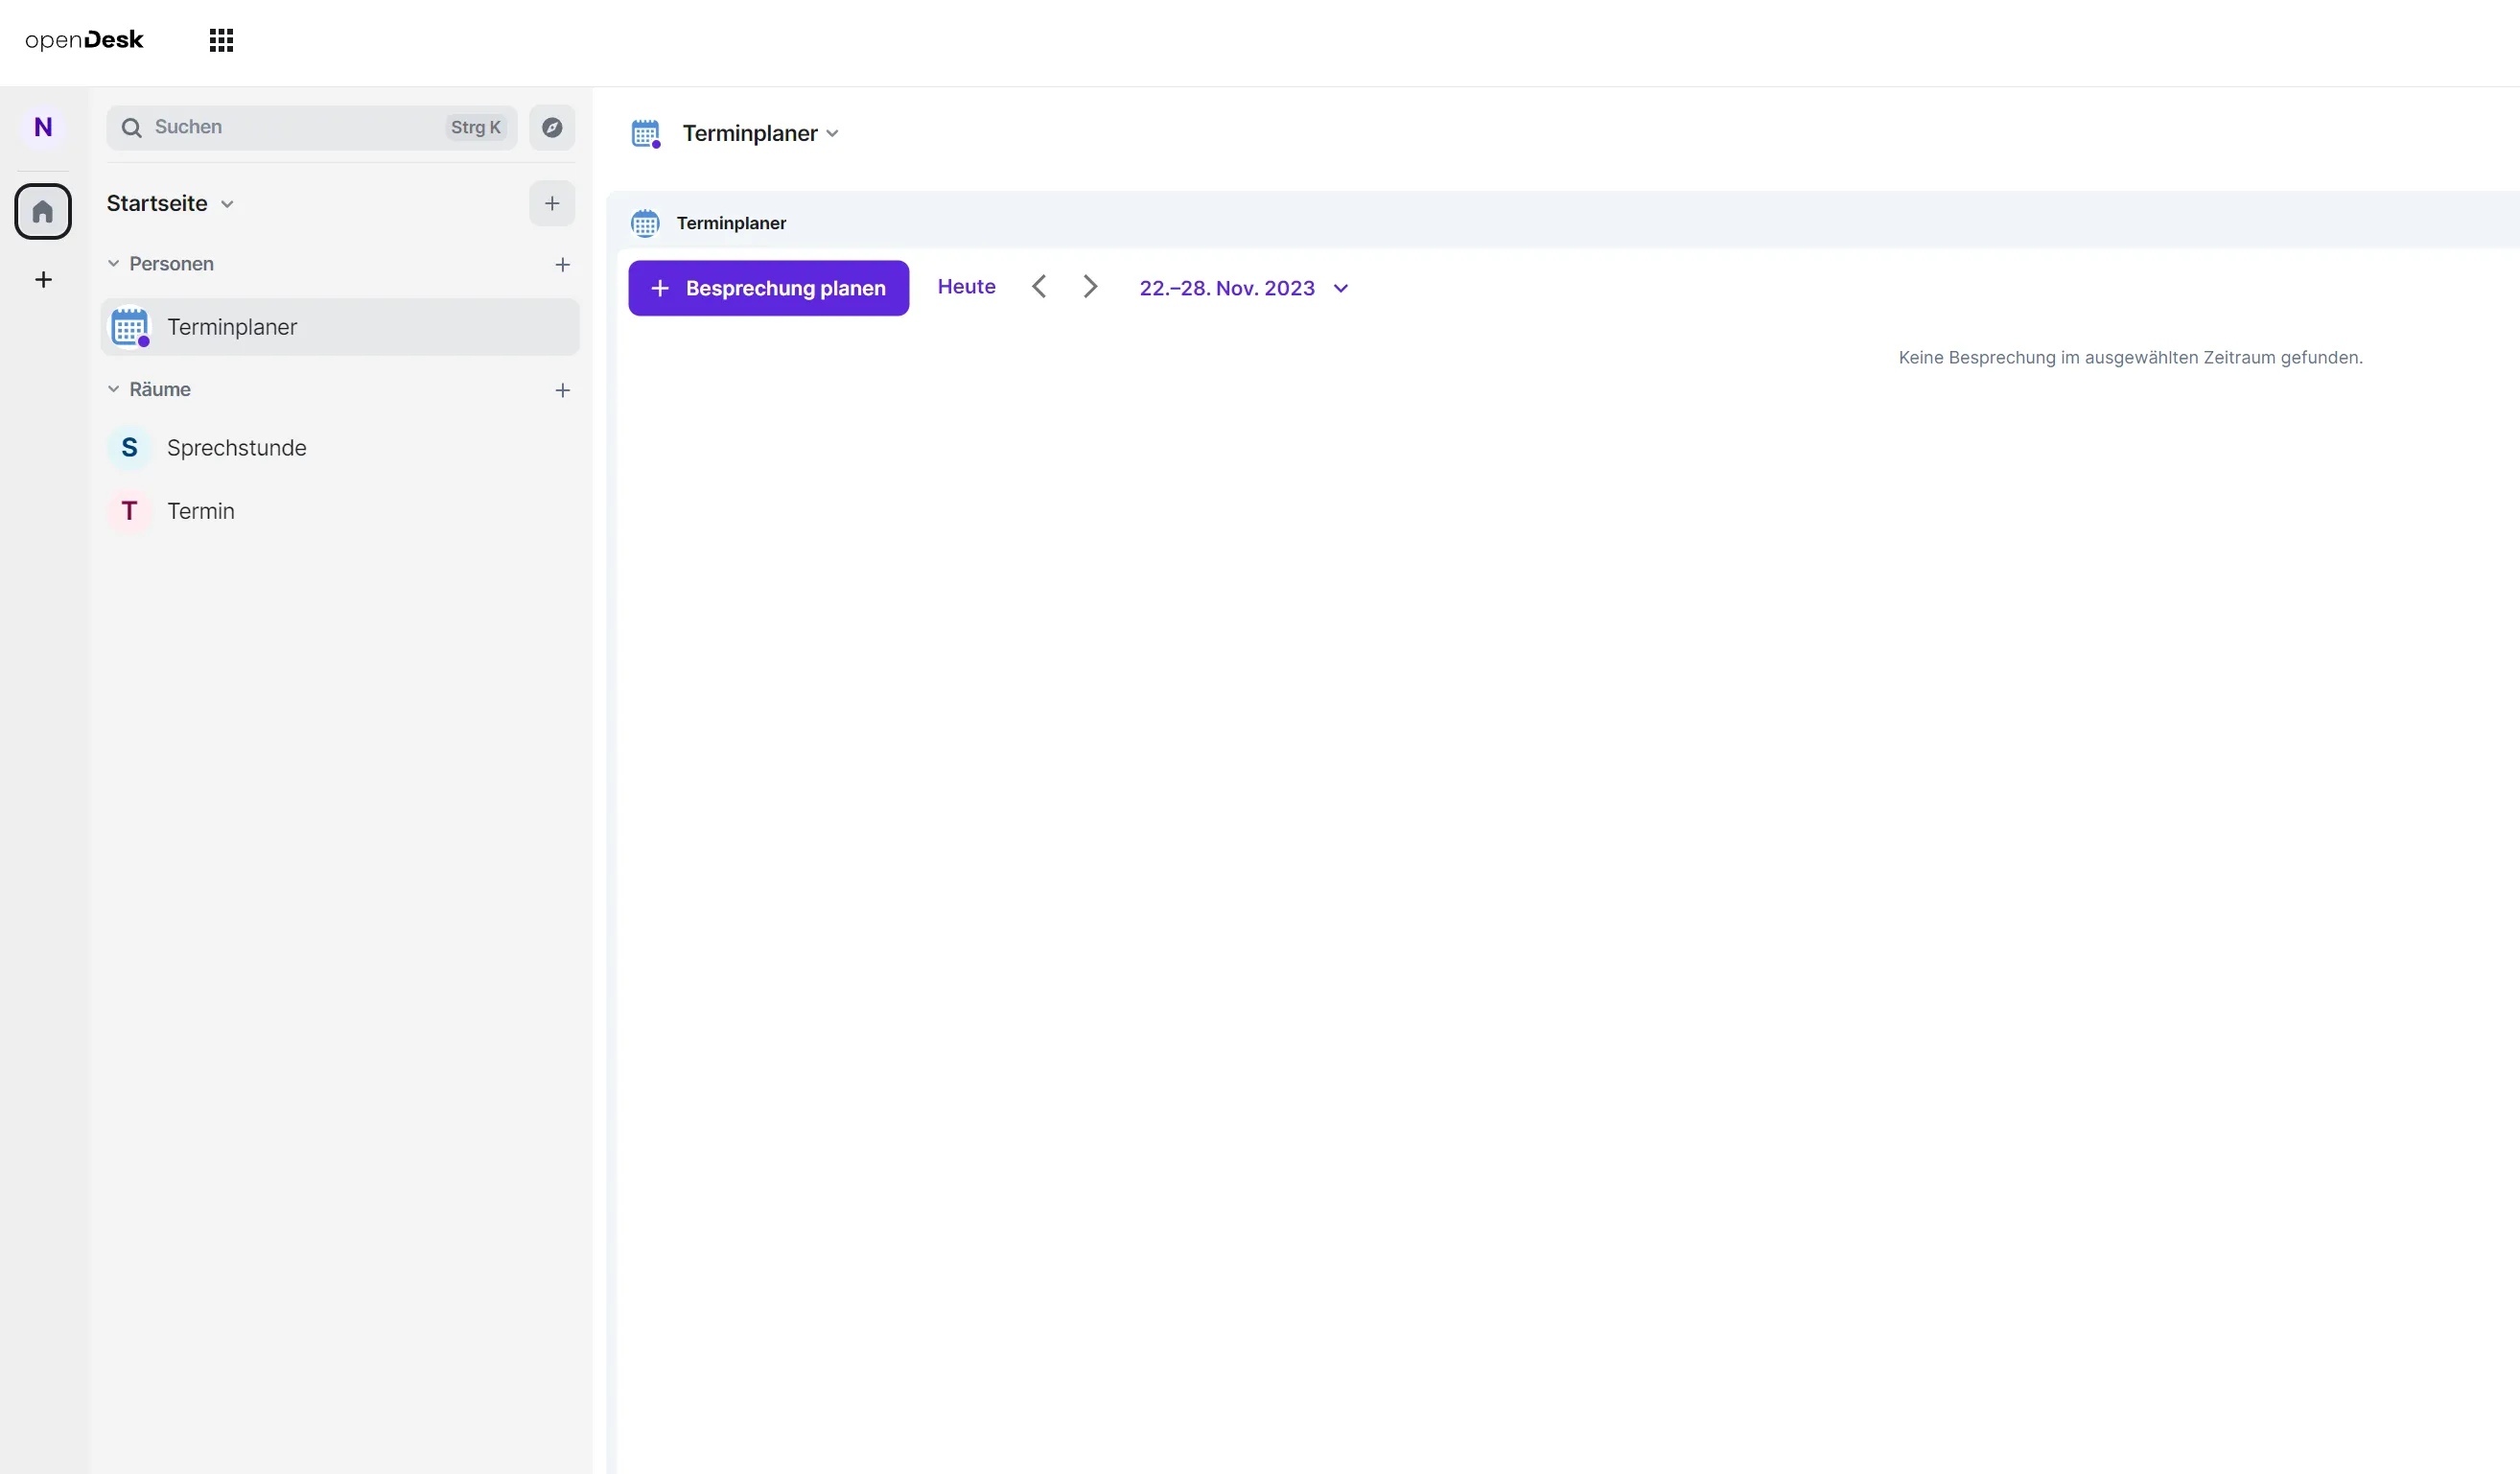This screenshot has height=1474, width=2520.
Task: Add a new room in Räume
Action: (x=563, y=390)
